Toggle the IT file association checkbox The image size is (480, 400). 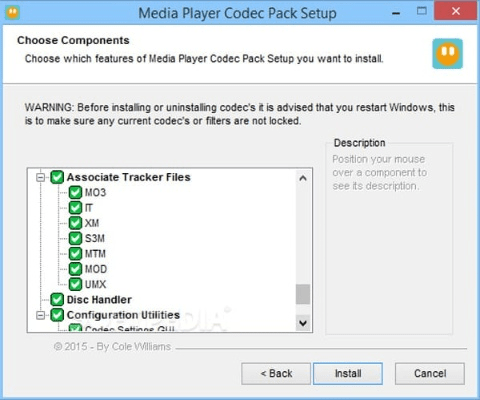tap(75, 208)
